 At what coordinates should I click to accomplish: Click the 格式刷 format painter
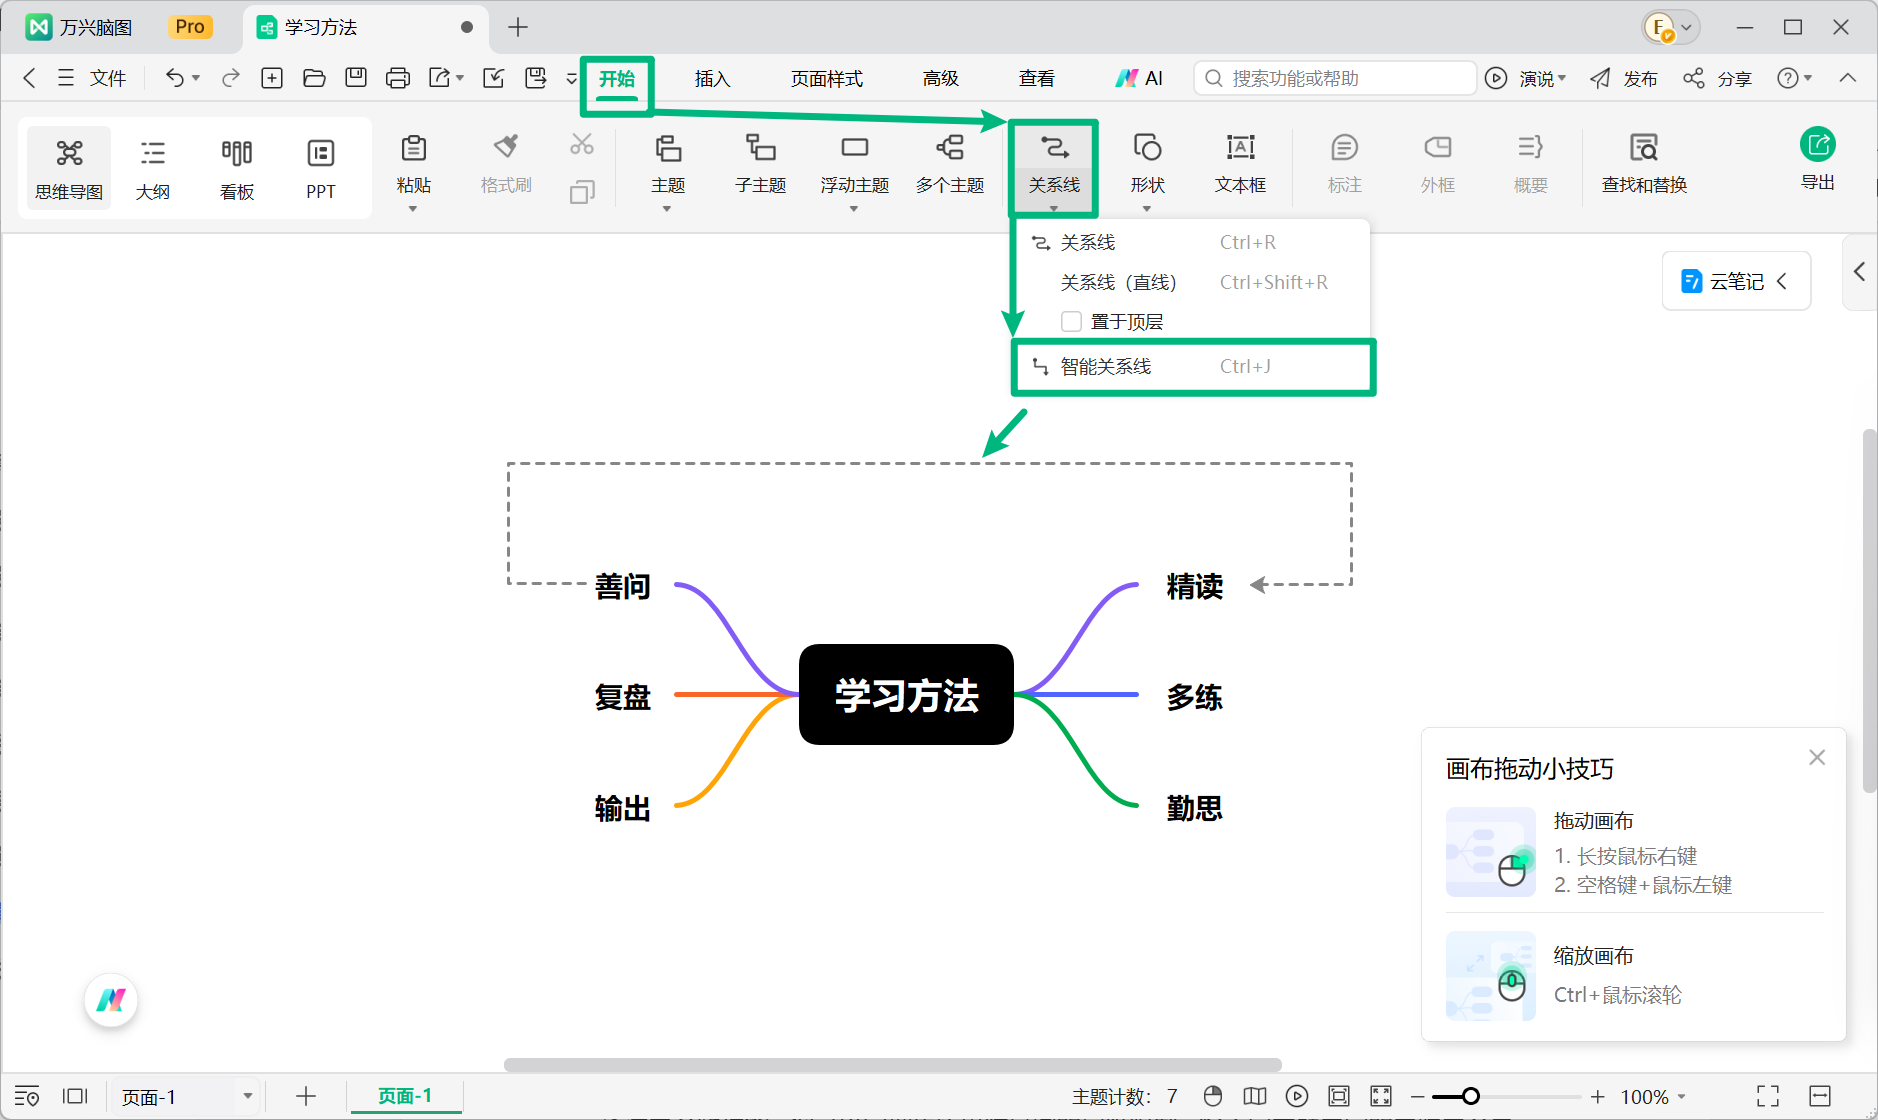coord(506,164)
